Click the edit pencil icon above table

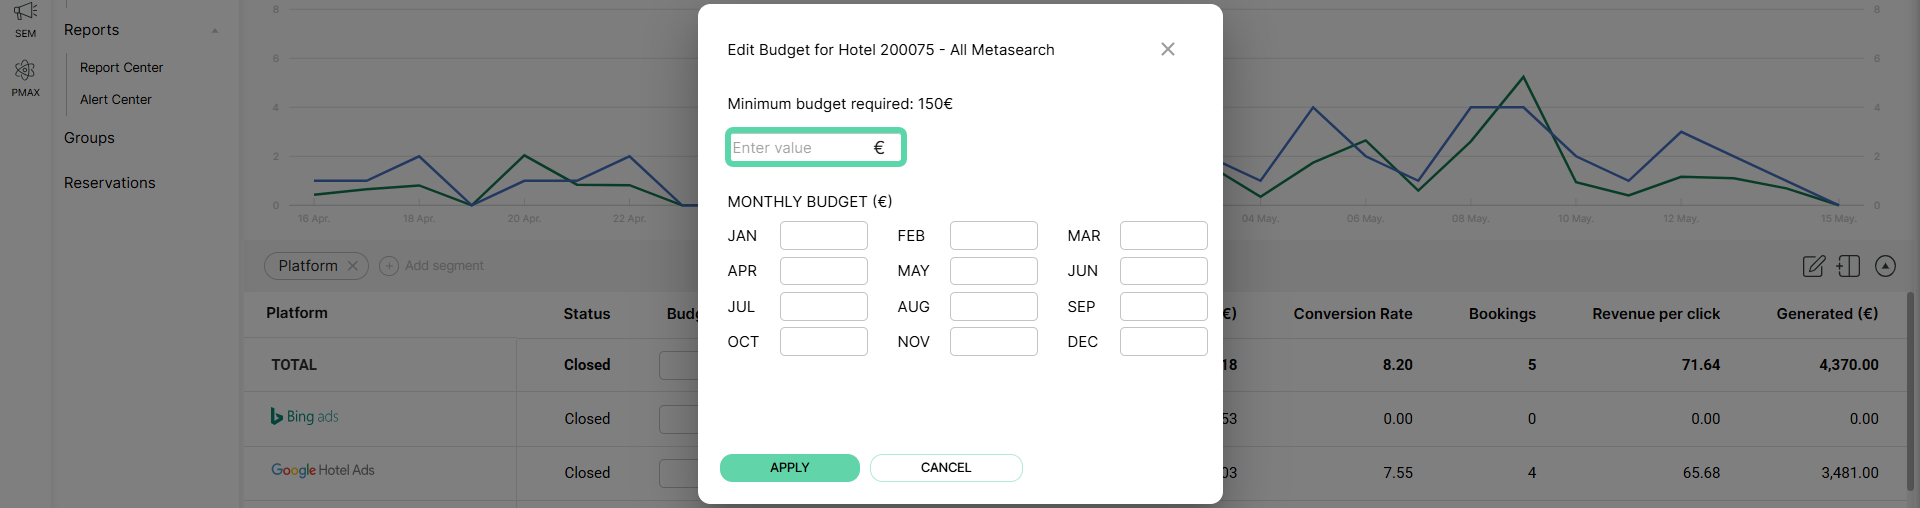click(1813, 266)
